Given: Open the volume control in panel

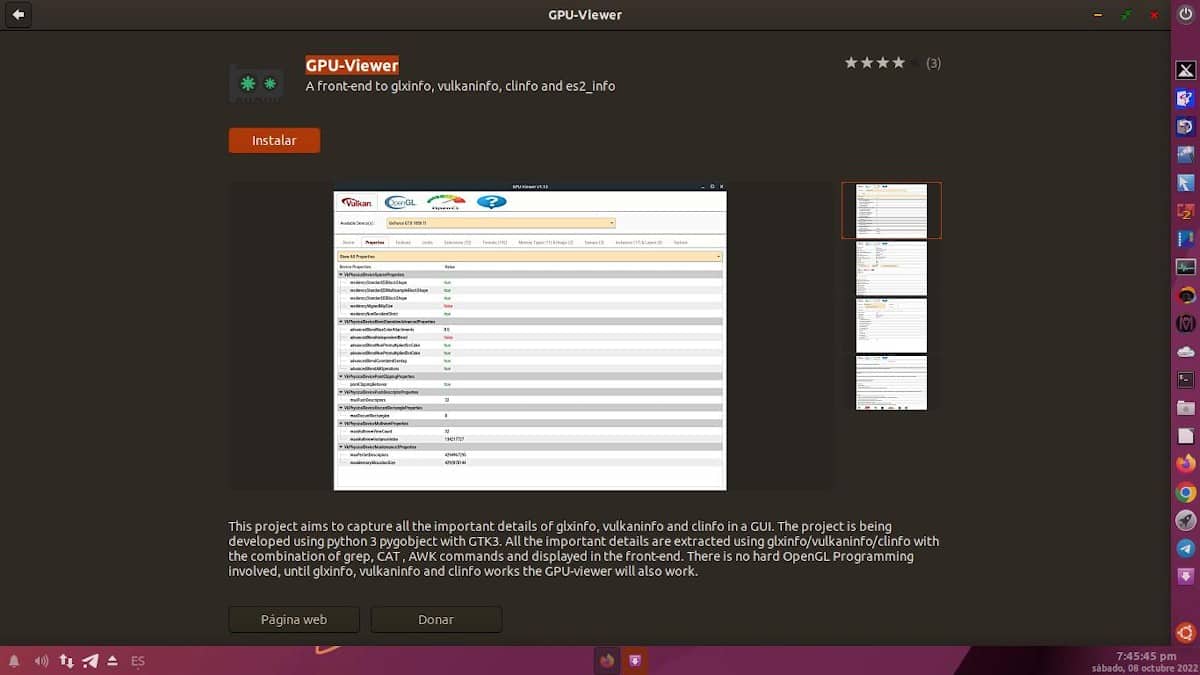Looking at the screenshot, I should tap(41, 661).
